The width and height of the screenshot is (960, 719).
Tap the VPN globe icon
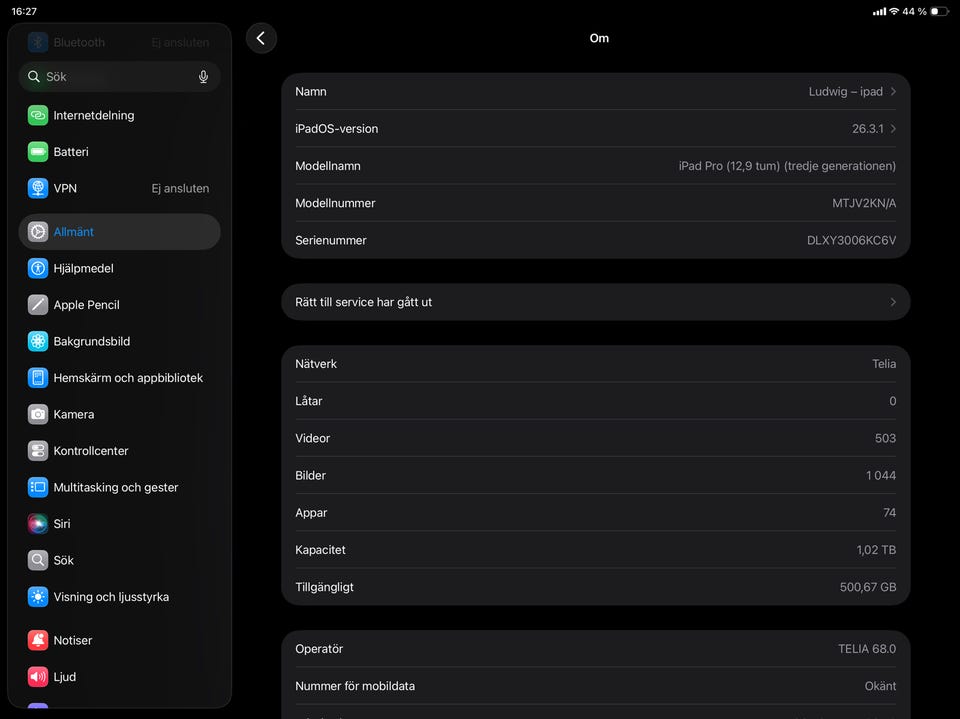[x=38, y=188]
